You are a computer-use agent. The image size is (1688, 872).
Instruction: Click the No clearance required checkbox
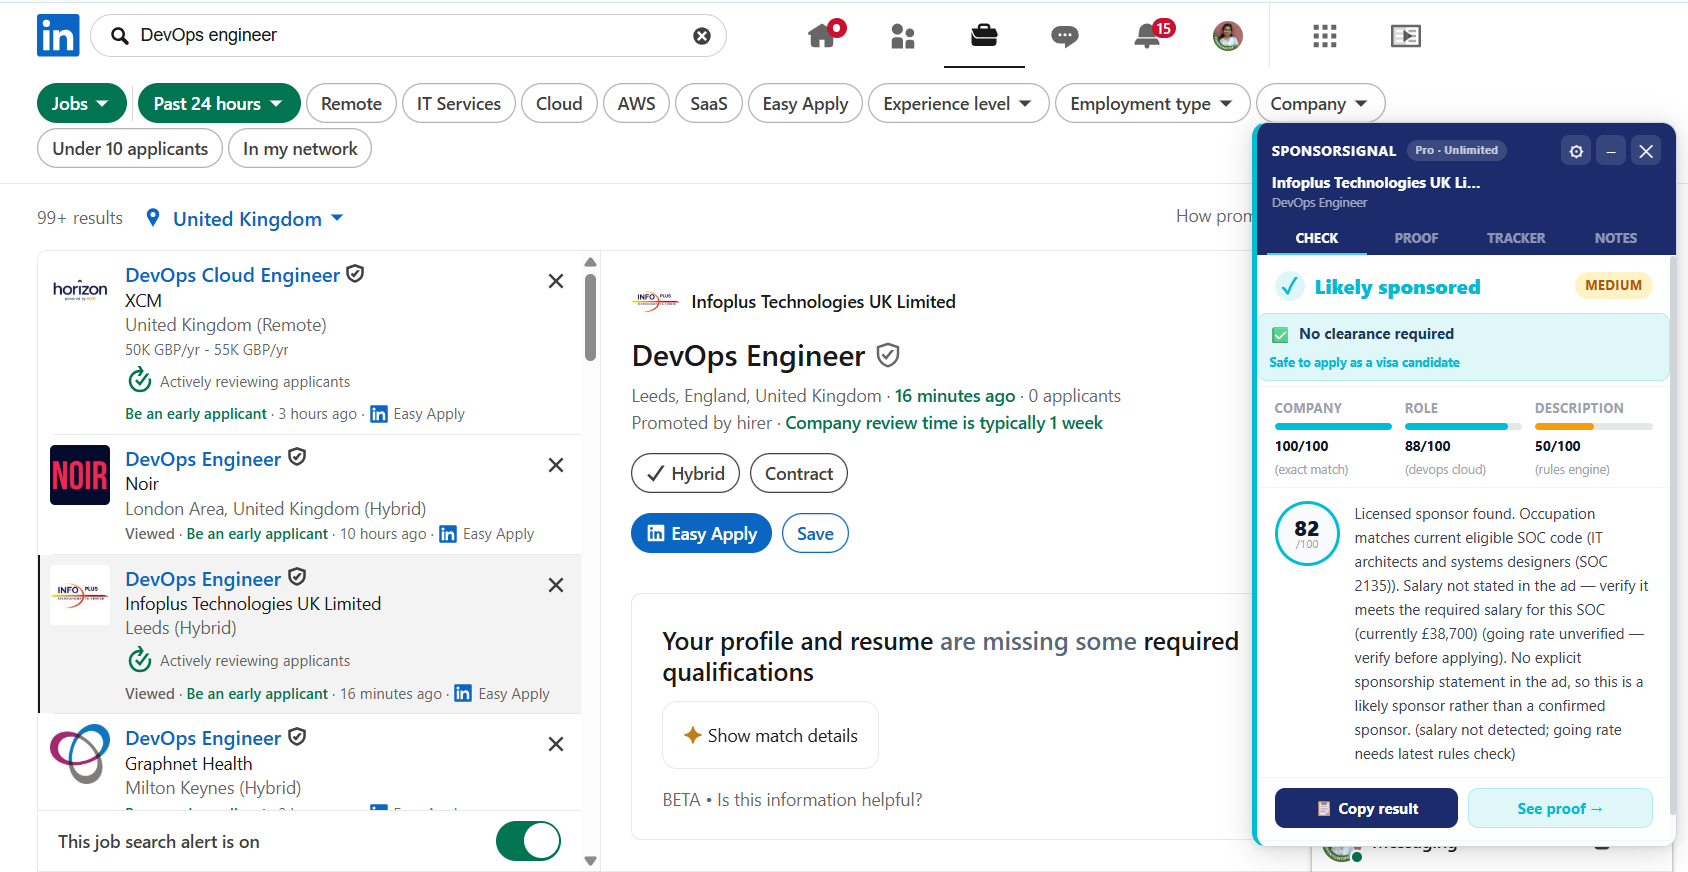point(1280,335)
